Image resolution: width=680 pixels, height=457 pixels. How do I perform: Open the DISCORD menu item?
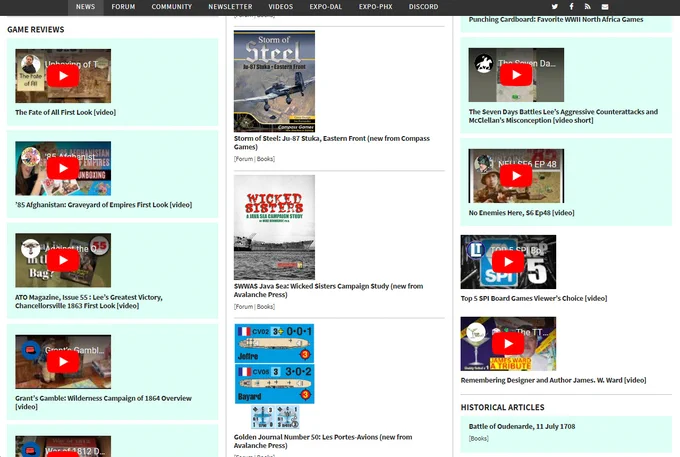423,7
